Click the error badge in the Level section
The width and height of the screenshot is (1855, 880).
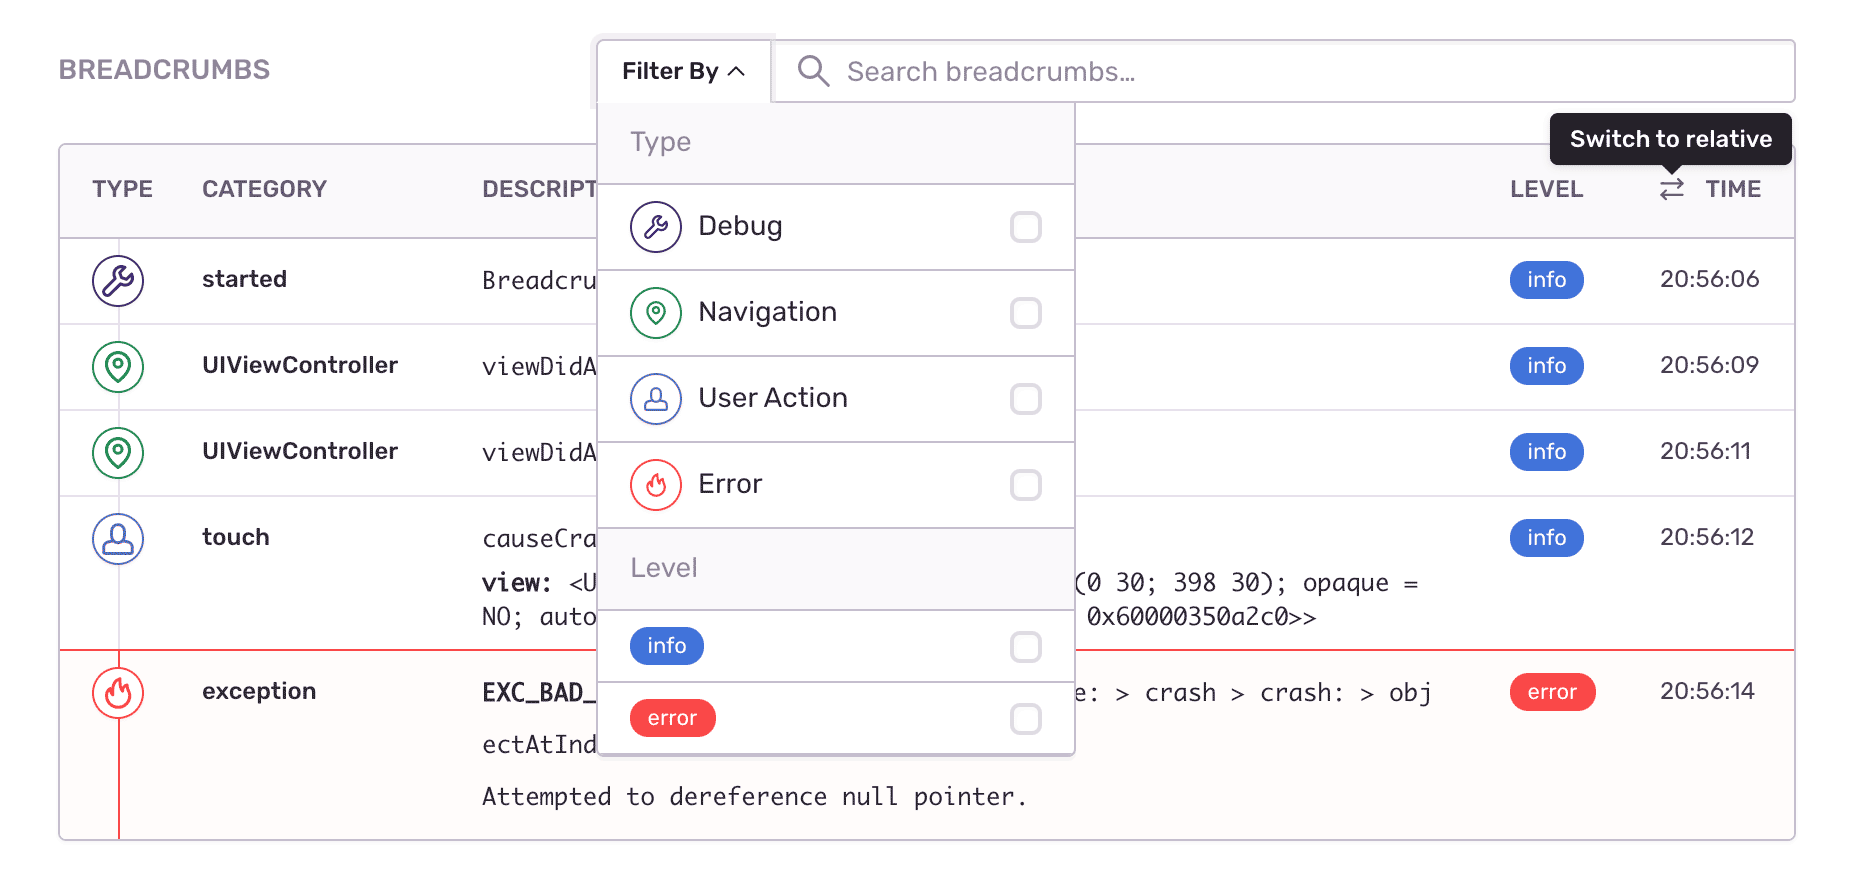pos(672,717)
